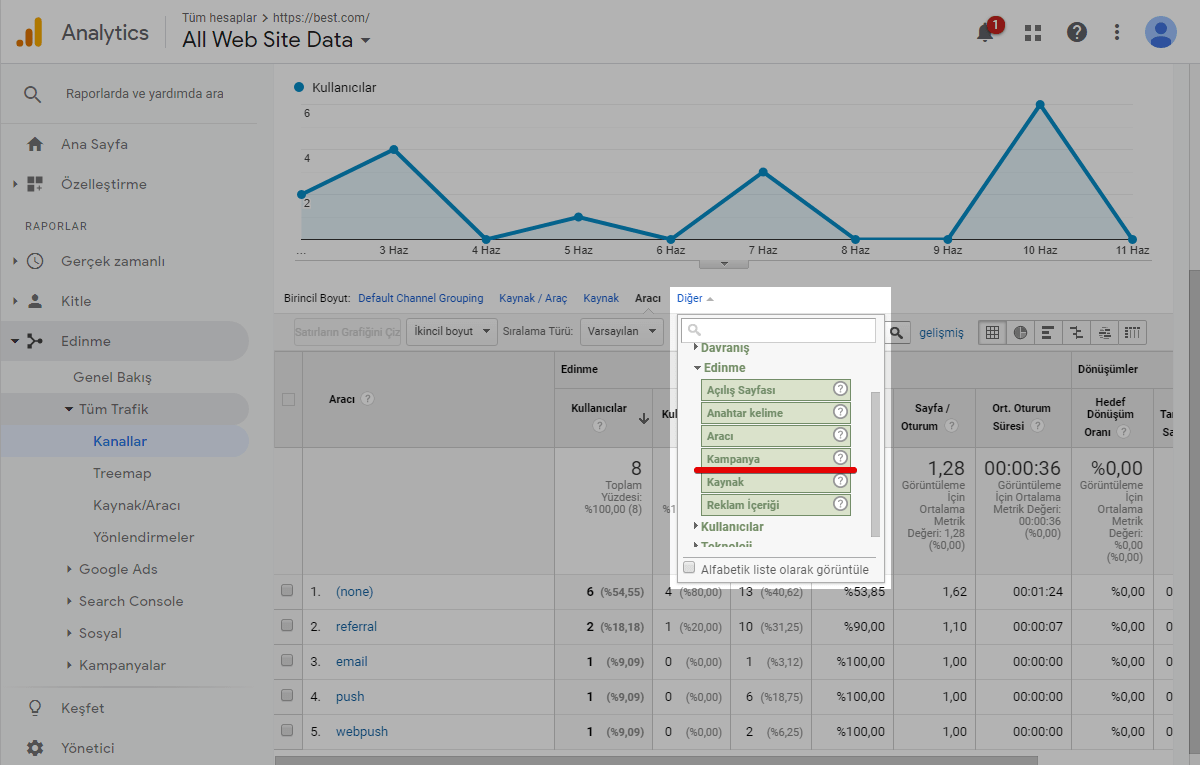
Task: Switch table to performance bar view
Action: point(1048,333)
